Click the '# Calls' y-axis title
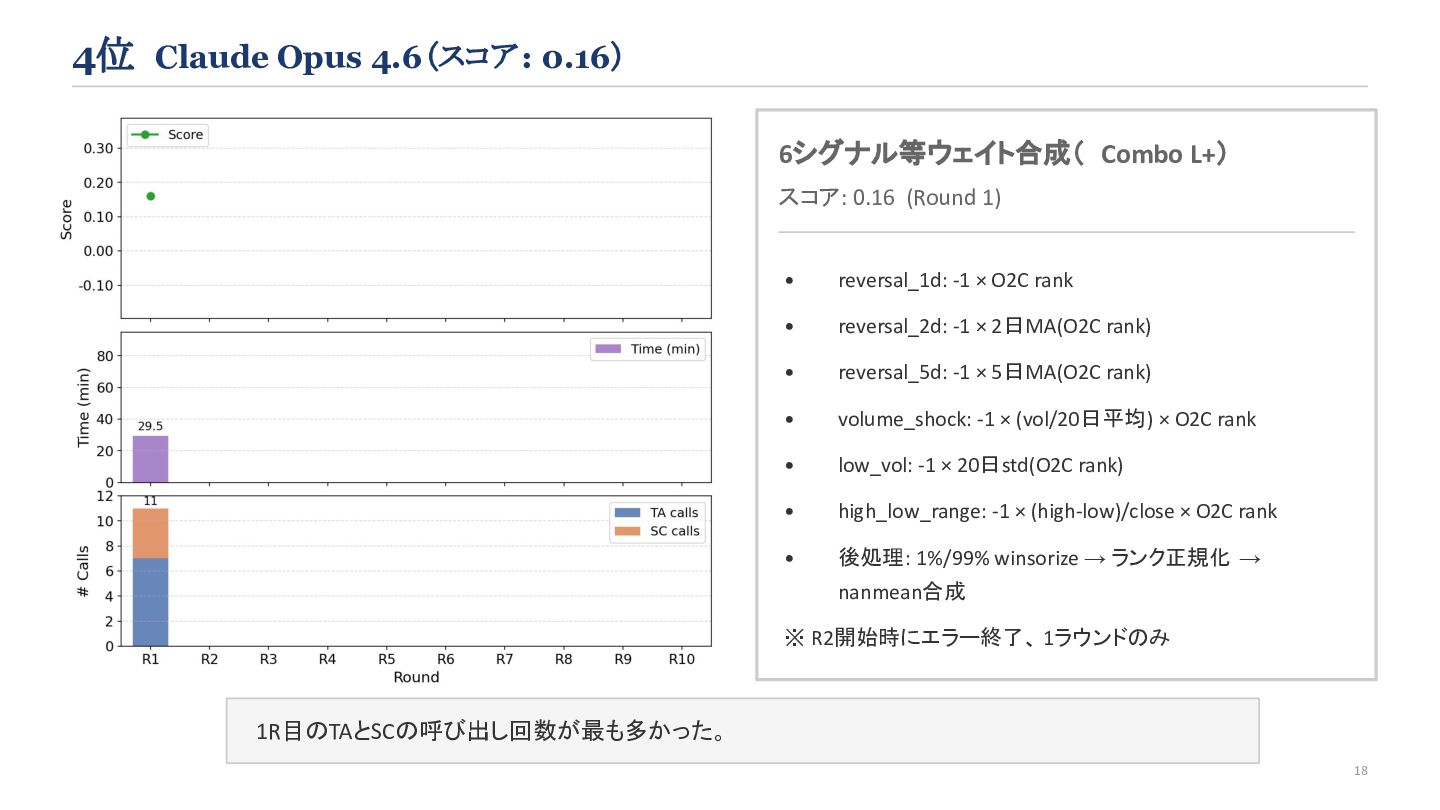The image size is (1440, 810). (x=83, y=571)
